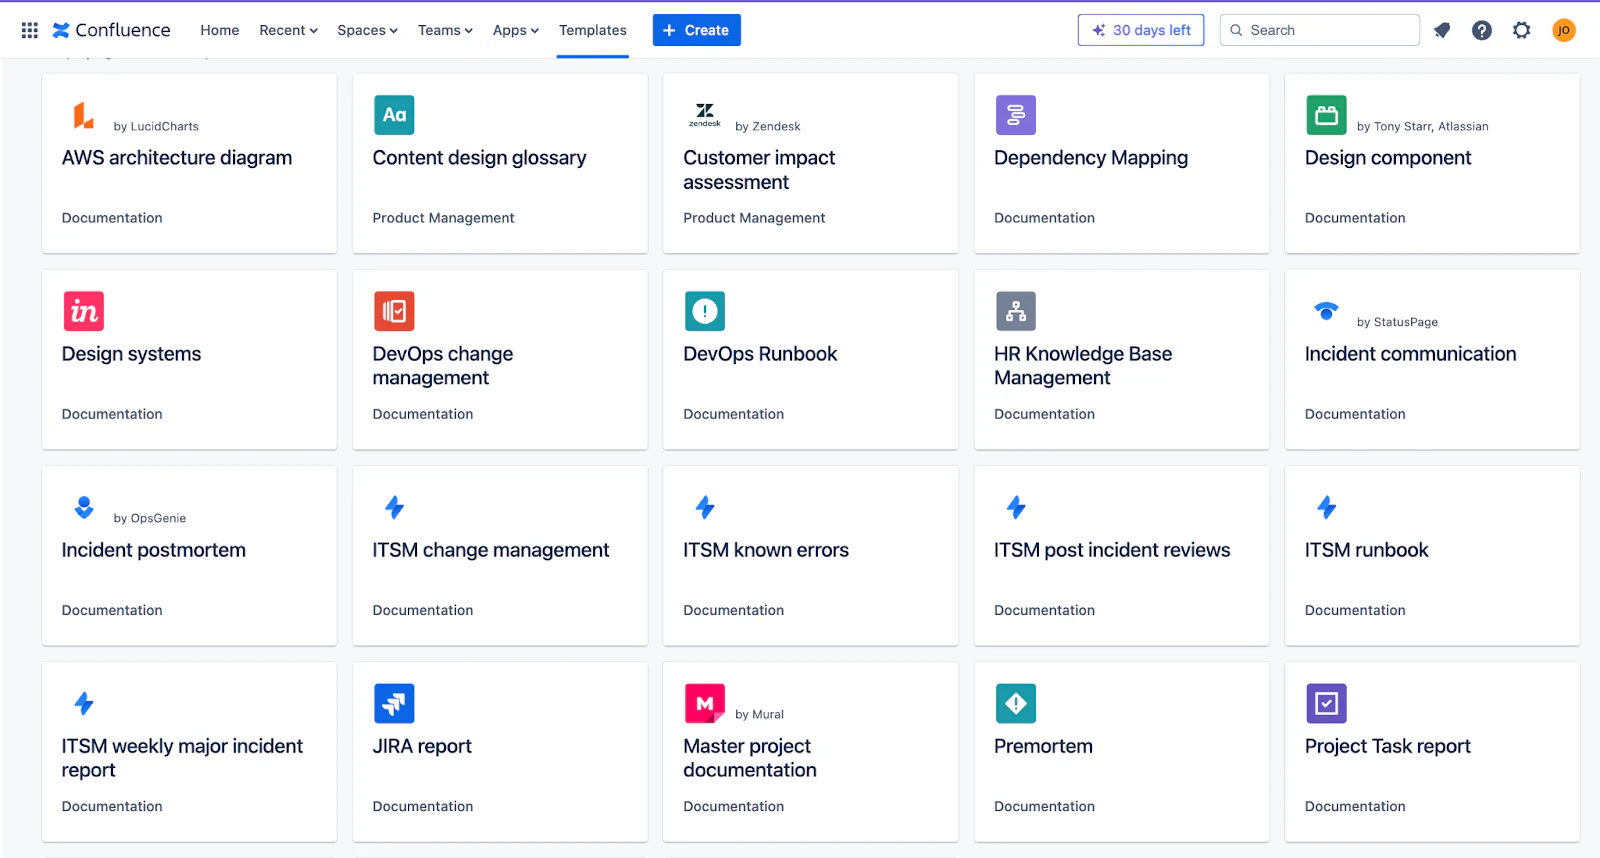
Task: Click the purple Project Task report icon
Action: point(1326,703)
